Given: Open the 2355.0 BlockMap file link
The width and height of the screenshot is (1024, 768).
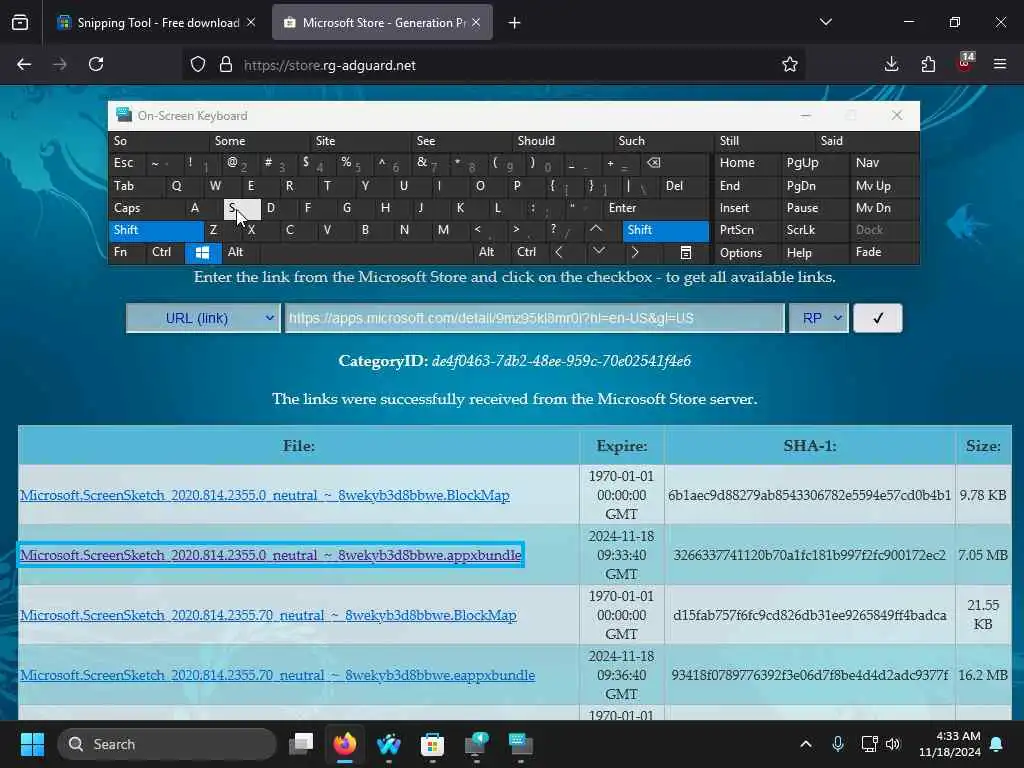Looking at the screenshot, I should click(264, 495).
